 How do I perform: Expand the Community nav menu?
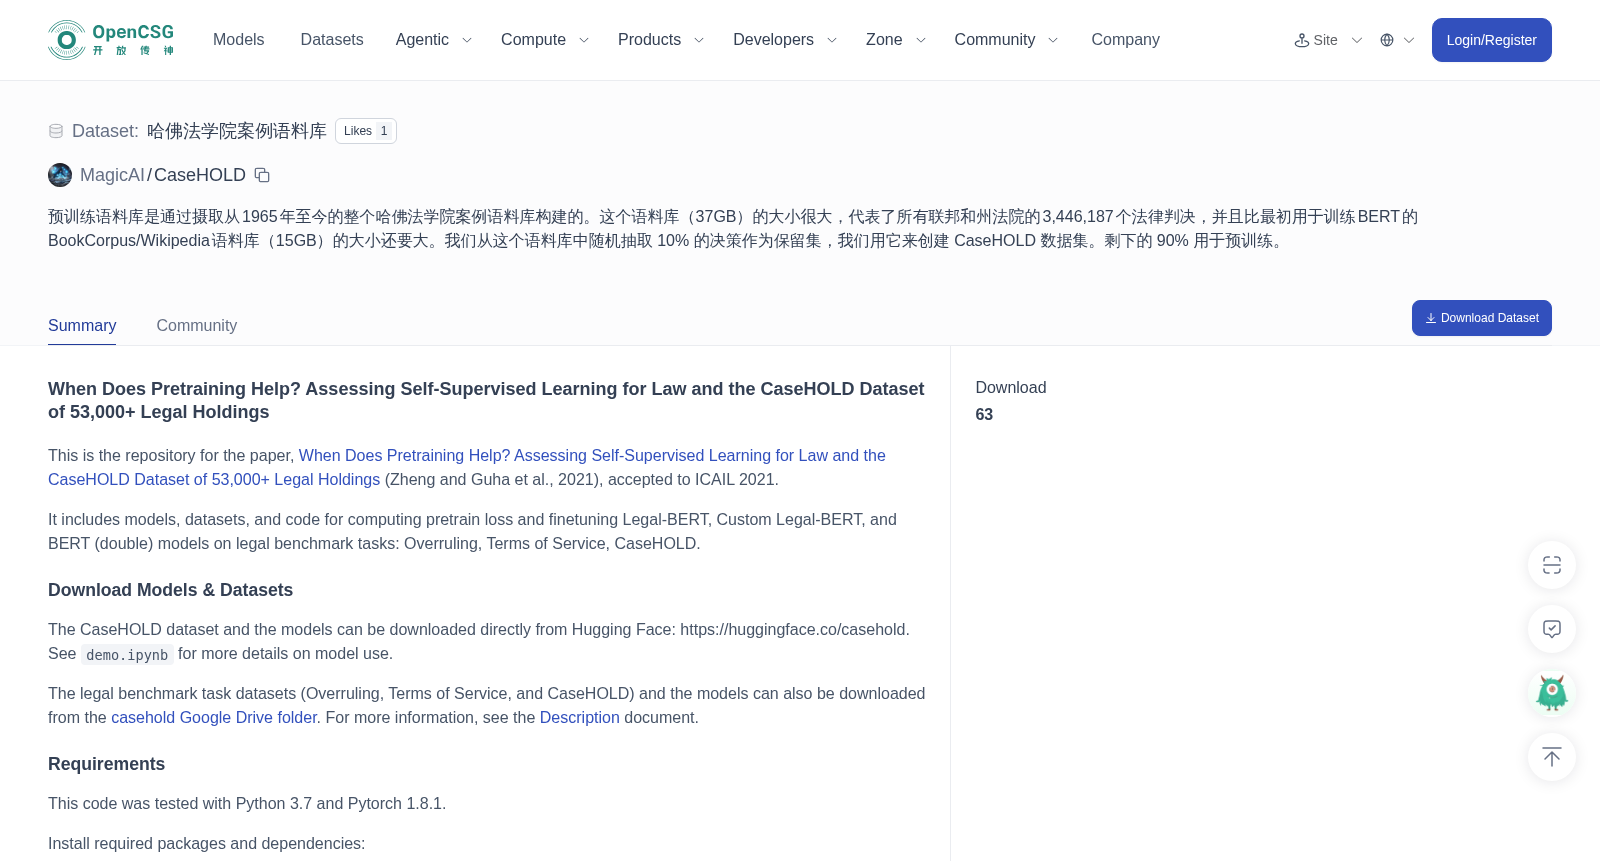1006,40
